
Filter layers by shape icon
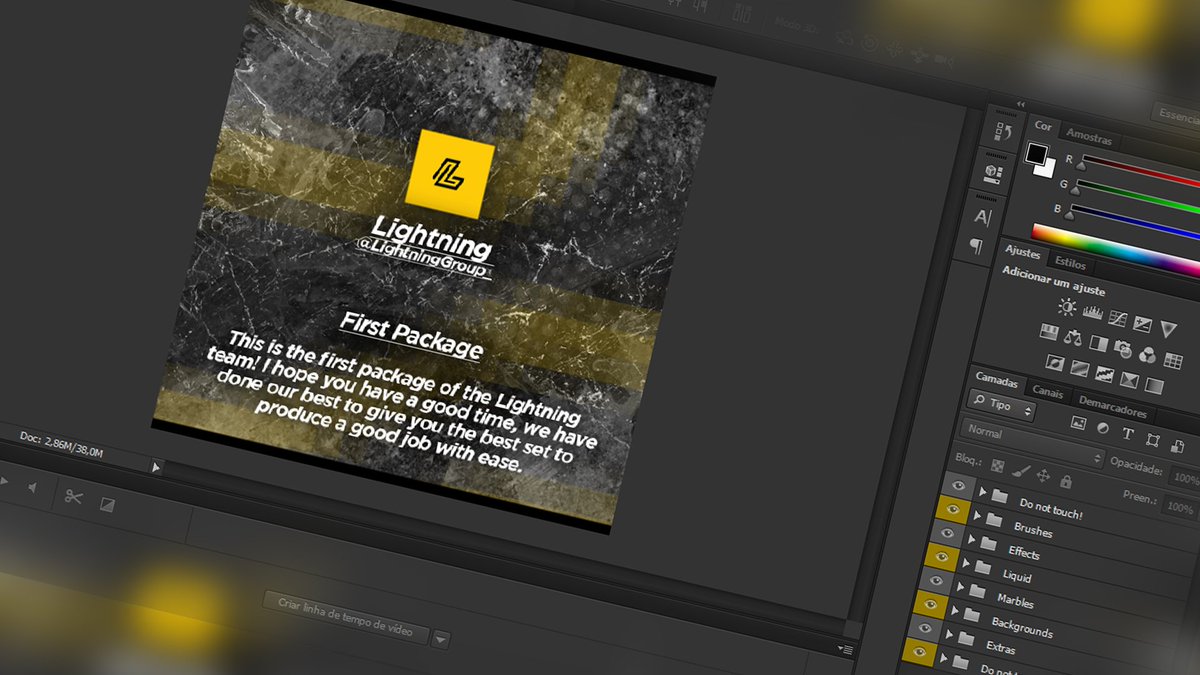tap(1152, 440)
